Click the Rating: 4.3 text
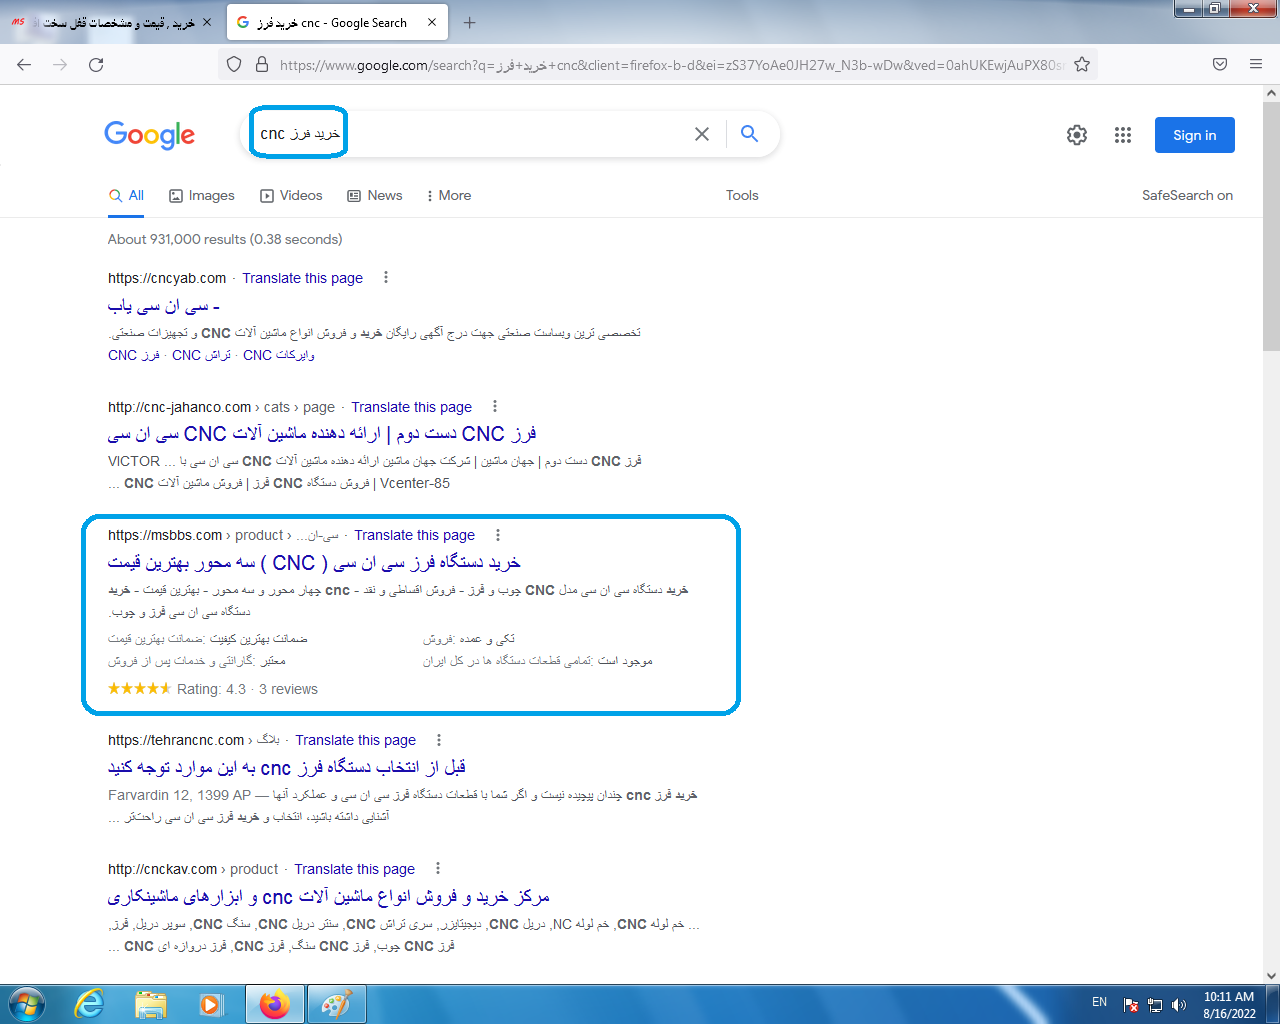1280x1024 pixels. (211, 689)
